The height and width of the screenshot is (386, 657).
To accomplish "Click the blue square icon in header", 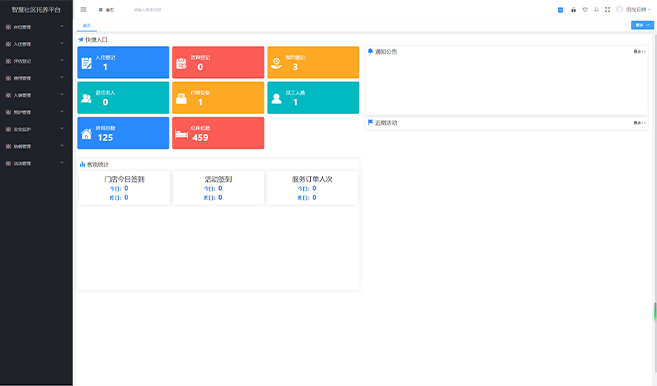I will point(560,10).
